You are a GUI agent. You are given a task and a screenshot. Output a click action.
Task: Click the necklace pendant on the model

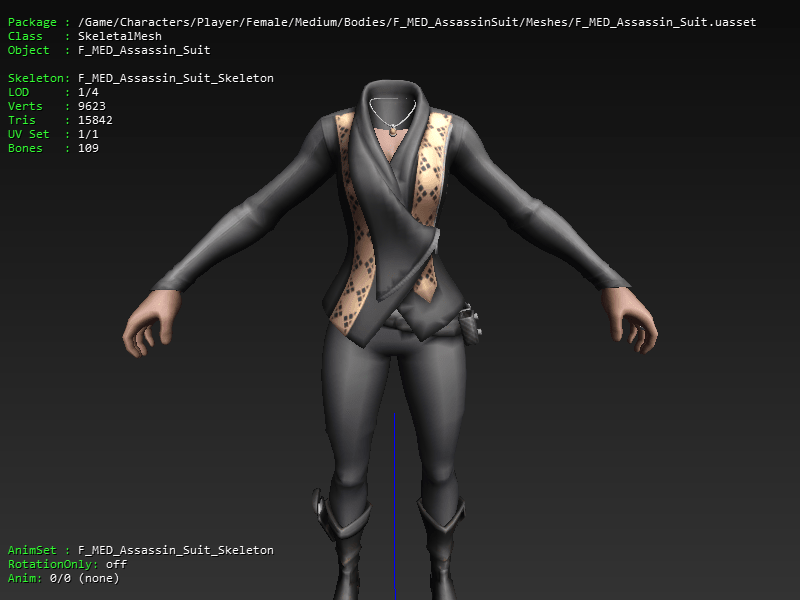(x=392, y=132)
